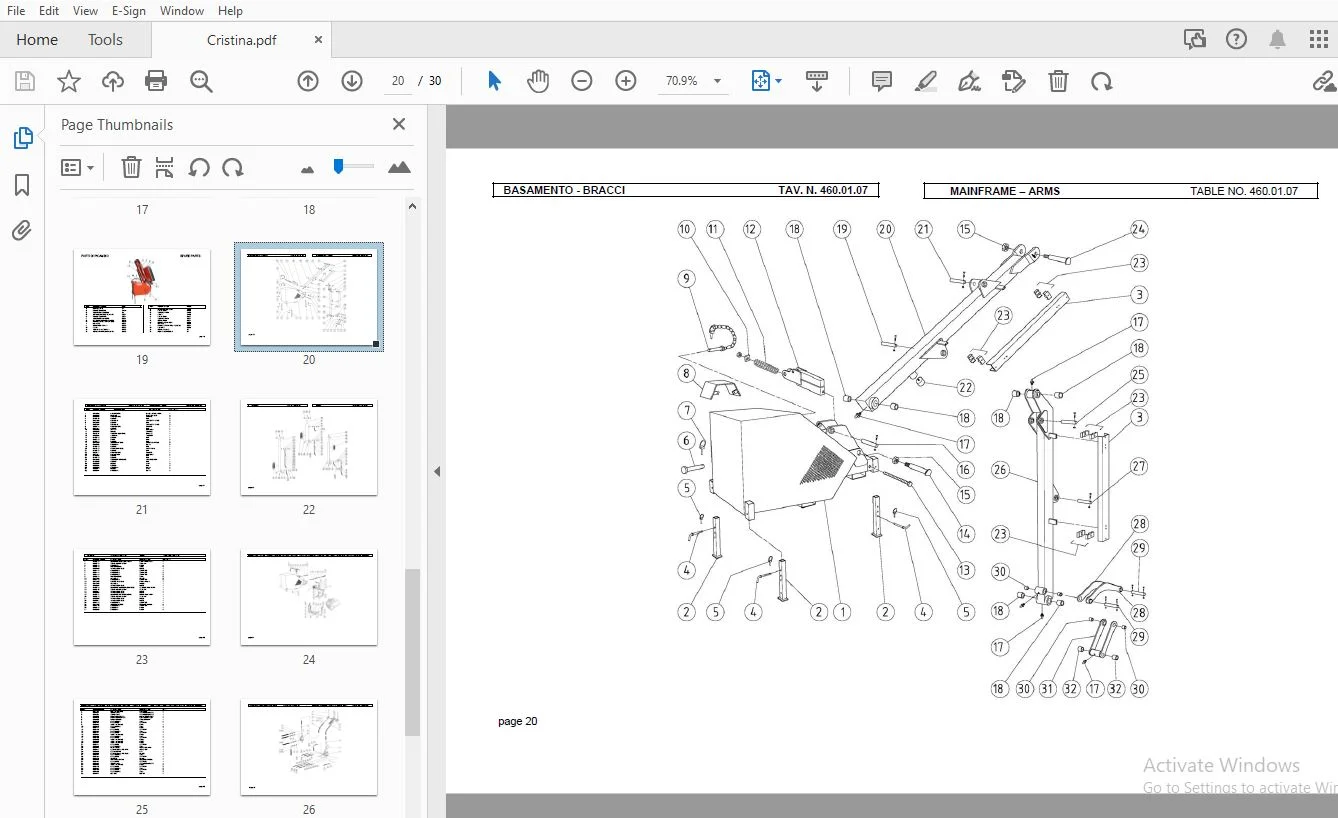Screen dimensions: 1338x818
Task: Select the page 19 thumbnail
Action: [142, 298]
